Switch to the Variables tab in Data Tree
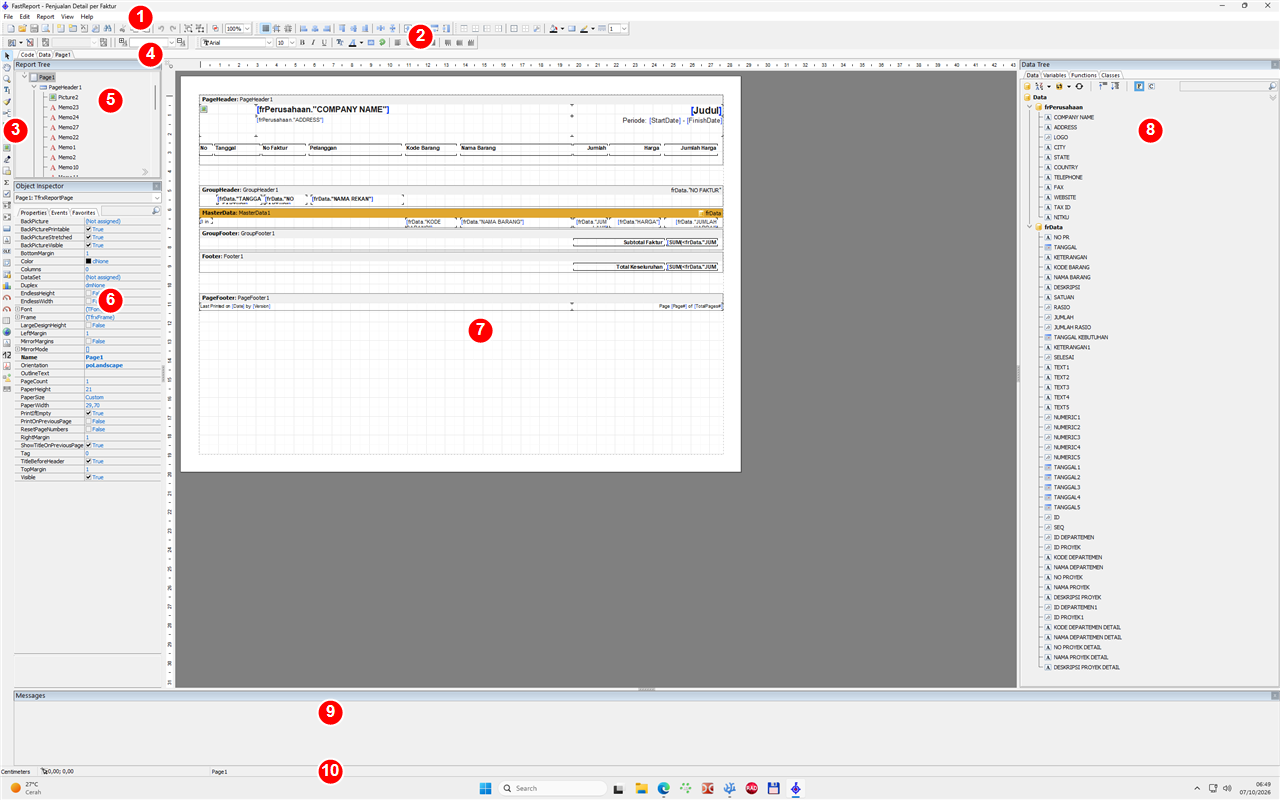Image resolution: width=1280 pixels, height=800 pixels. (1055, 75)
